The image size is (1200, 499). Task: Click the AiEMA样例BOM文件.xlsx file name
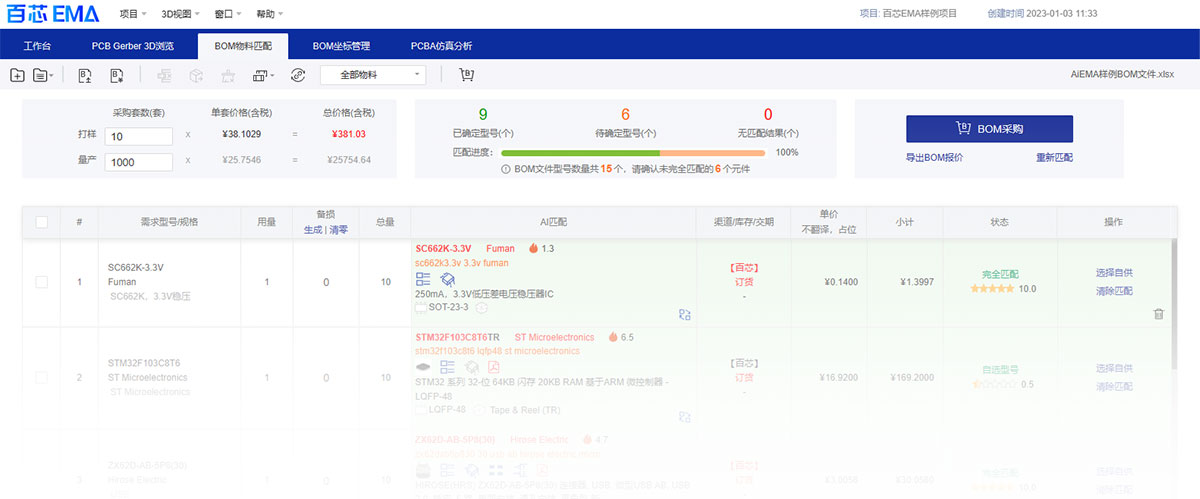(1122, 75)
